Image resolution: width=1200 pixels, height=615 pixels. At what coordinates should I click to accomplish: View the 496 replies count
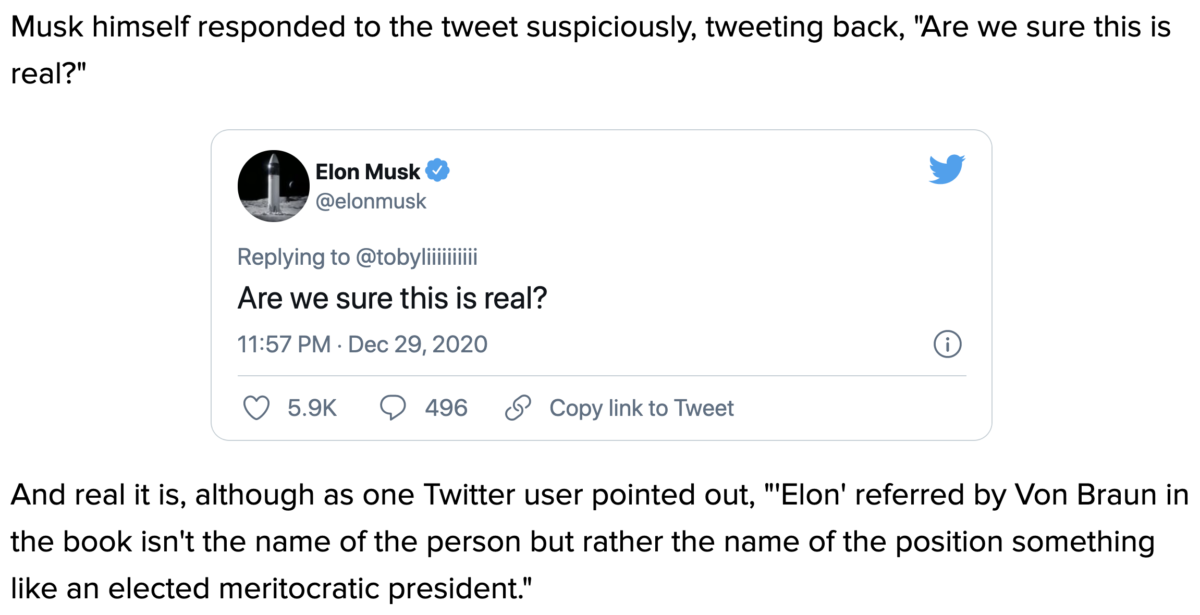pos(446,408)
